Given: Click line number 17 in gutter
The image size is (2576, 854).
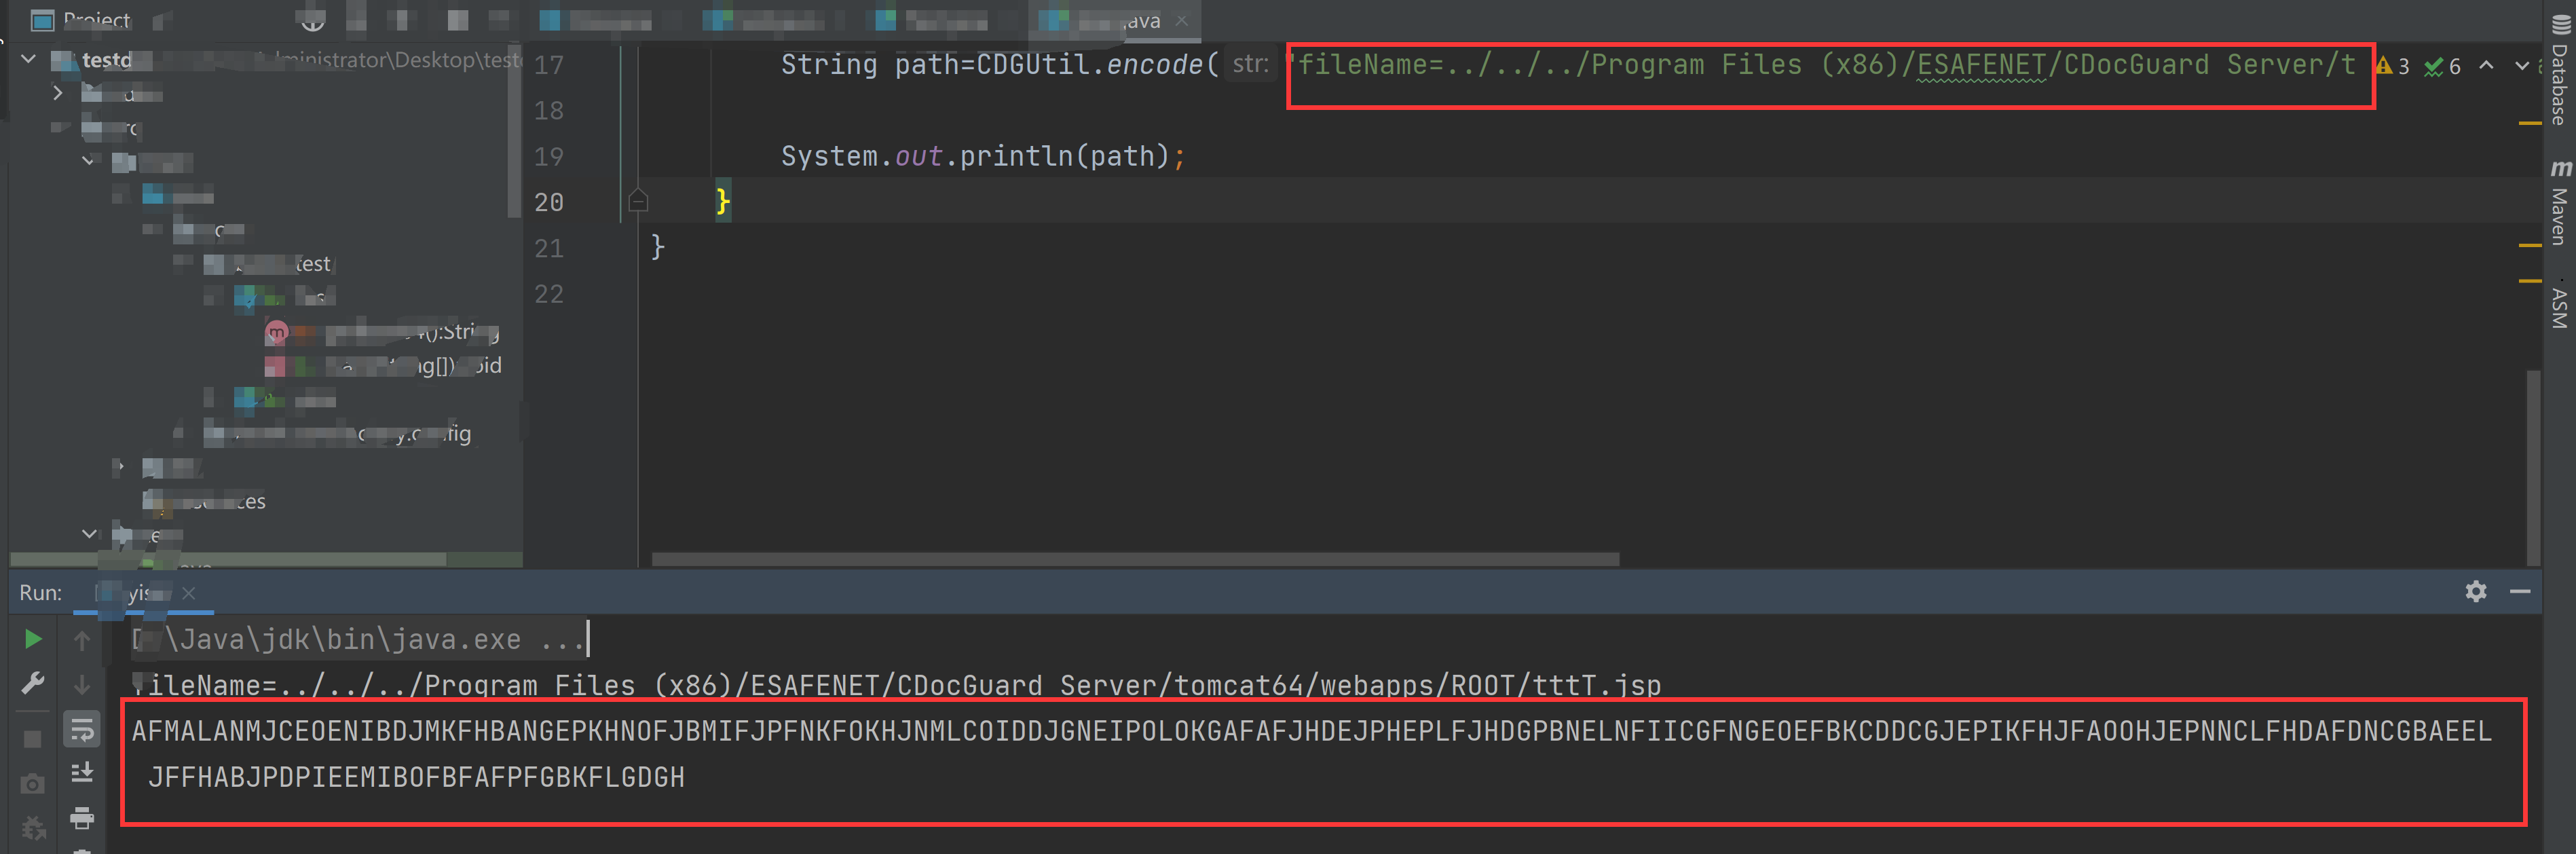Looking at the screenshot, I should click(x=548, y=65).
